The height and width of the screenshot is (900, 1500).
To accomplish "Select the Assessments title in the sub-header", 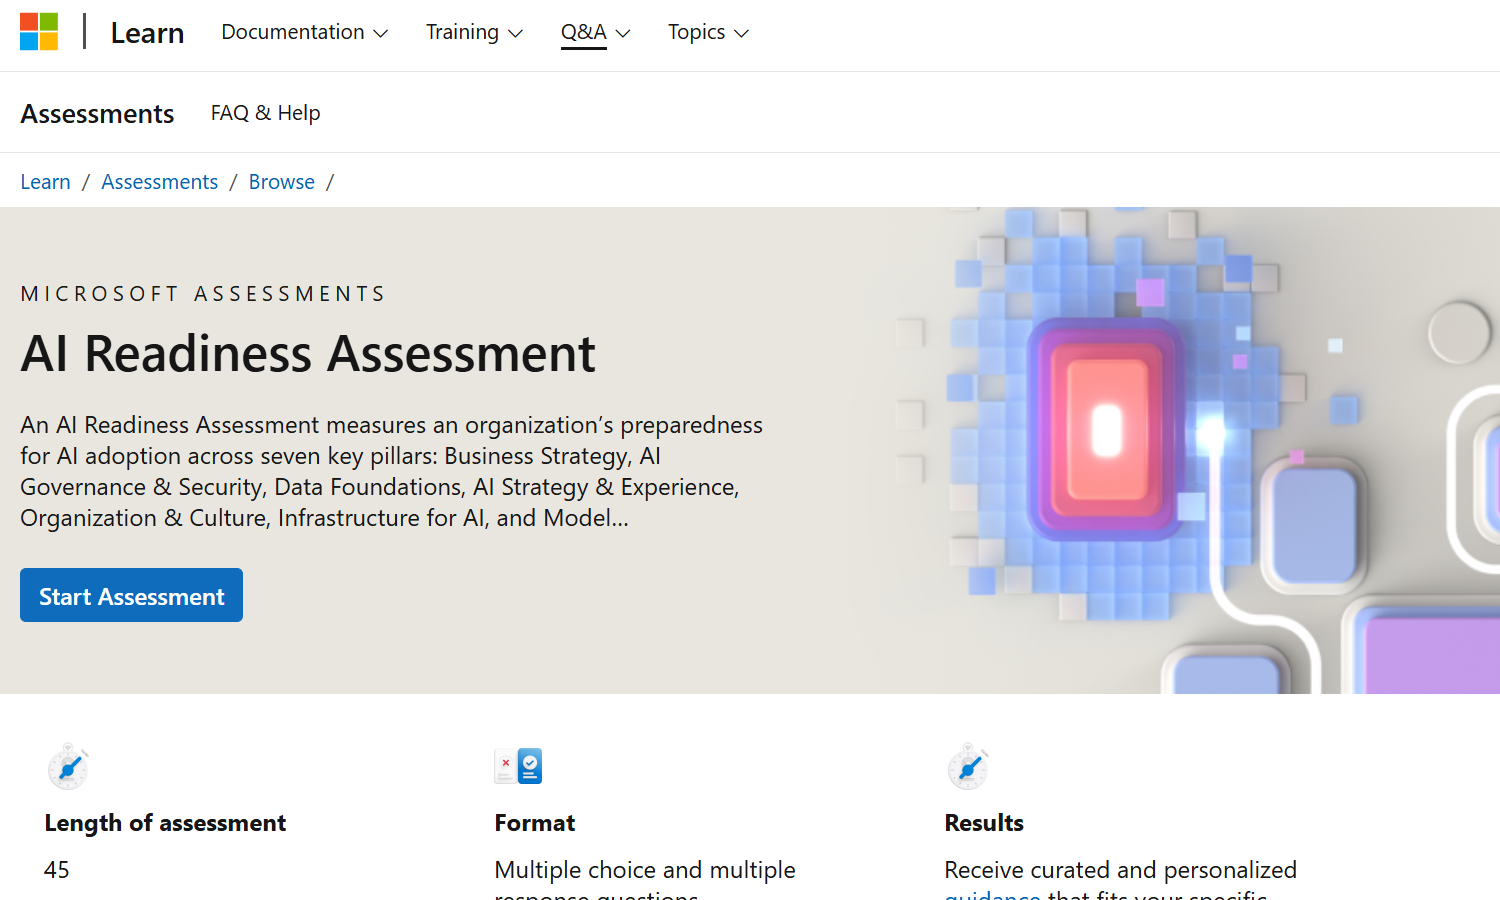I will (x=97, y=114).
